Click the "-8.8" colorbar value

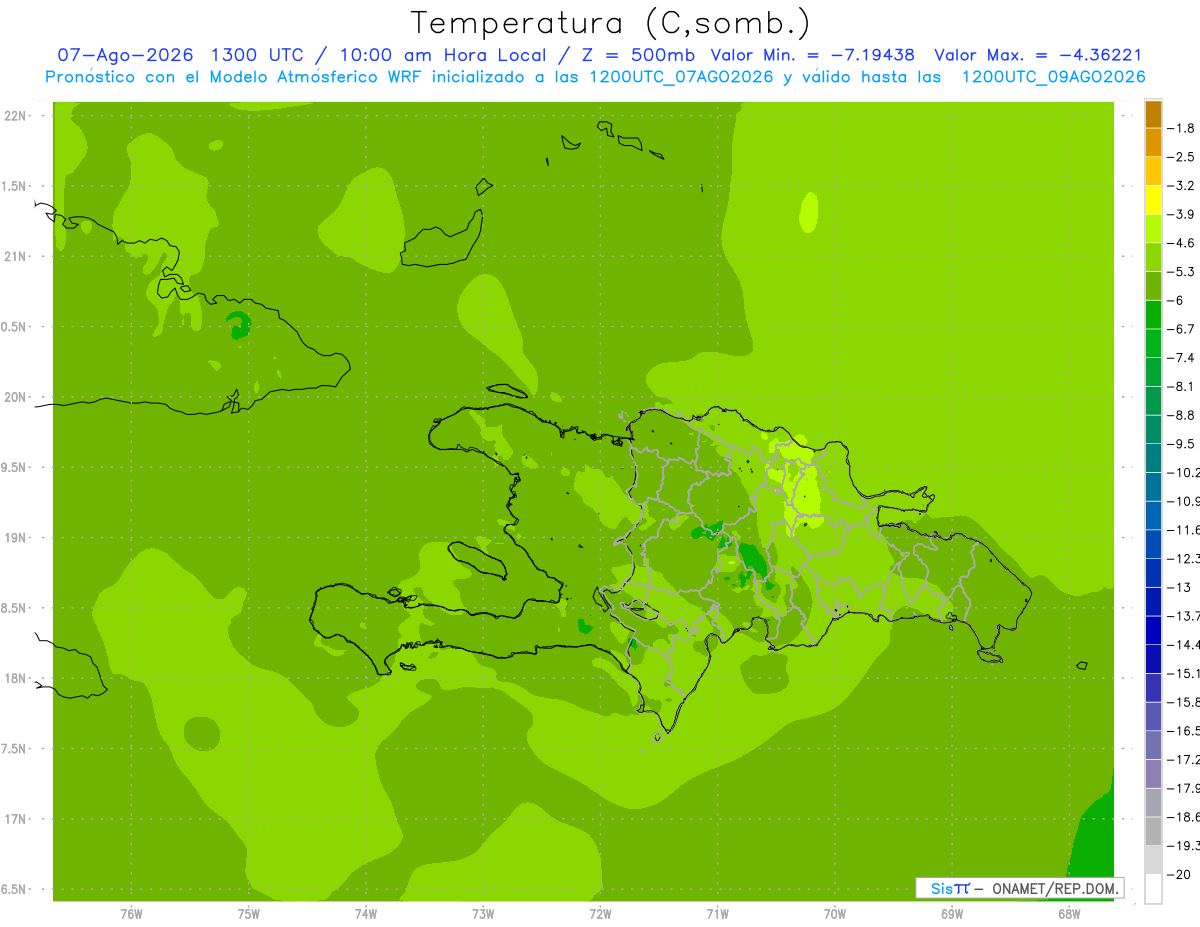click(x=1181, y=415)
